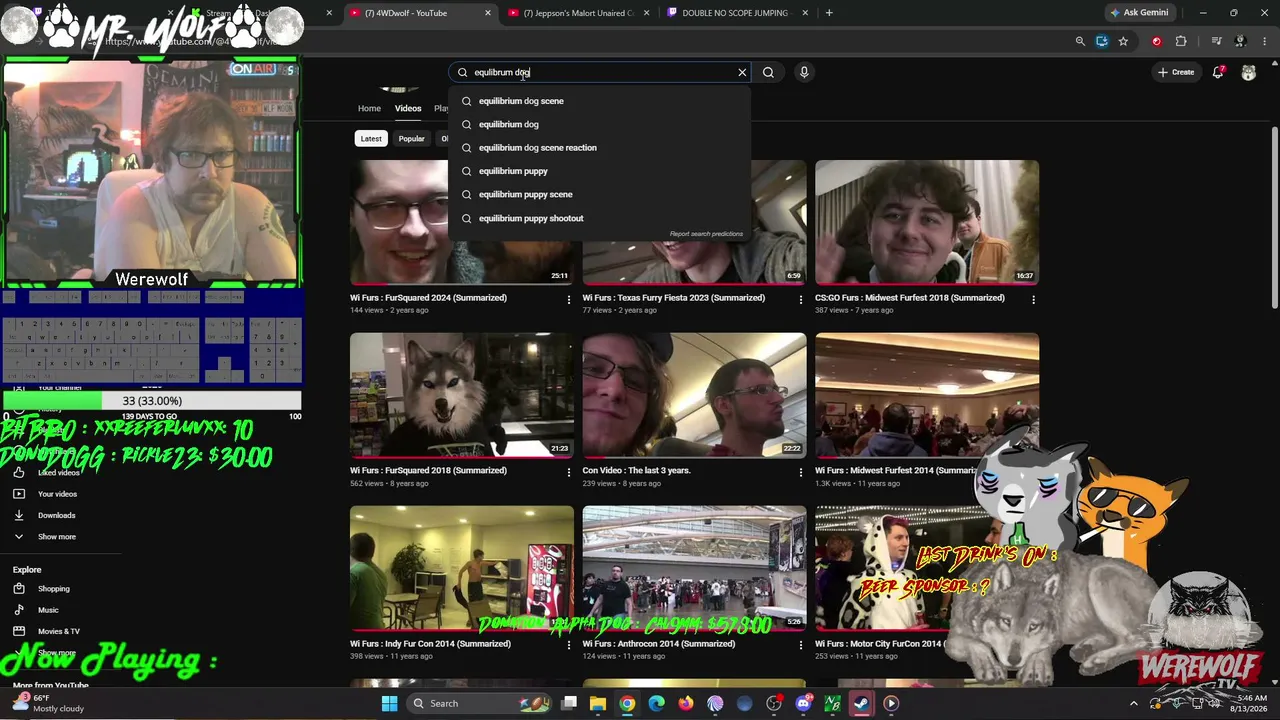Open options menu for Texas Furry Fiesta video

pyautogui.click(x=800, y=299)
